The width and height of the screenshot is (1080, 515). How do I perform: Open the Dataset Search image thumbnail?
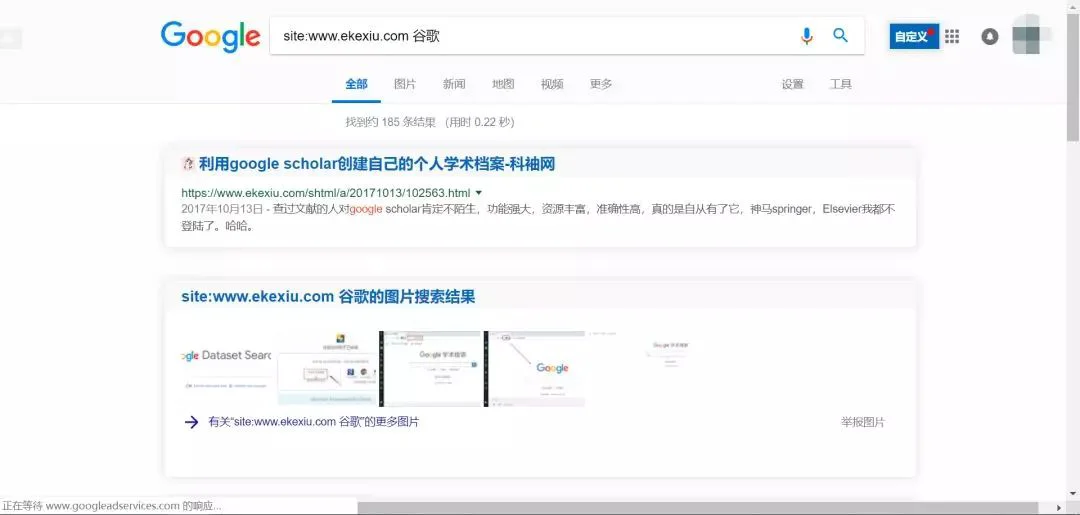227,368
